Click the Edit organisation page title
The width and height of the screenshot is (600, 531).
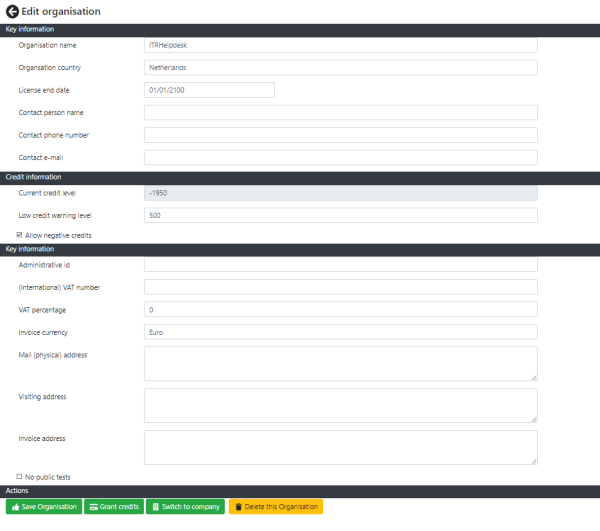(61, 11)
